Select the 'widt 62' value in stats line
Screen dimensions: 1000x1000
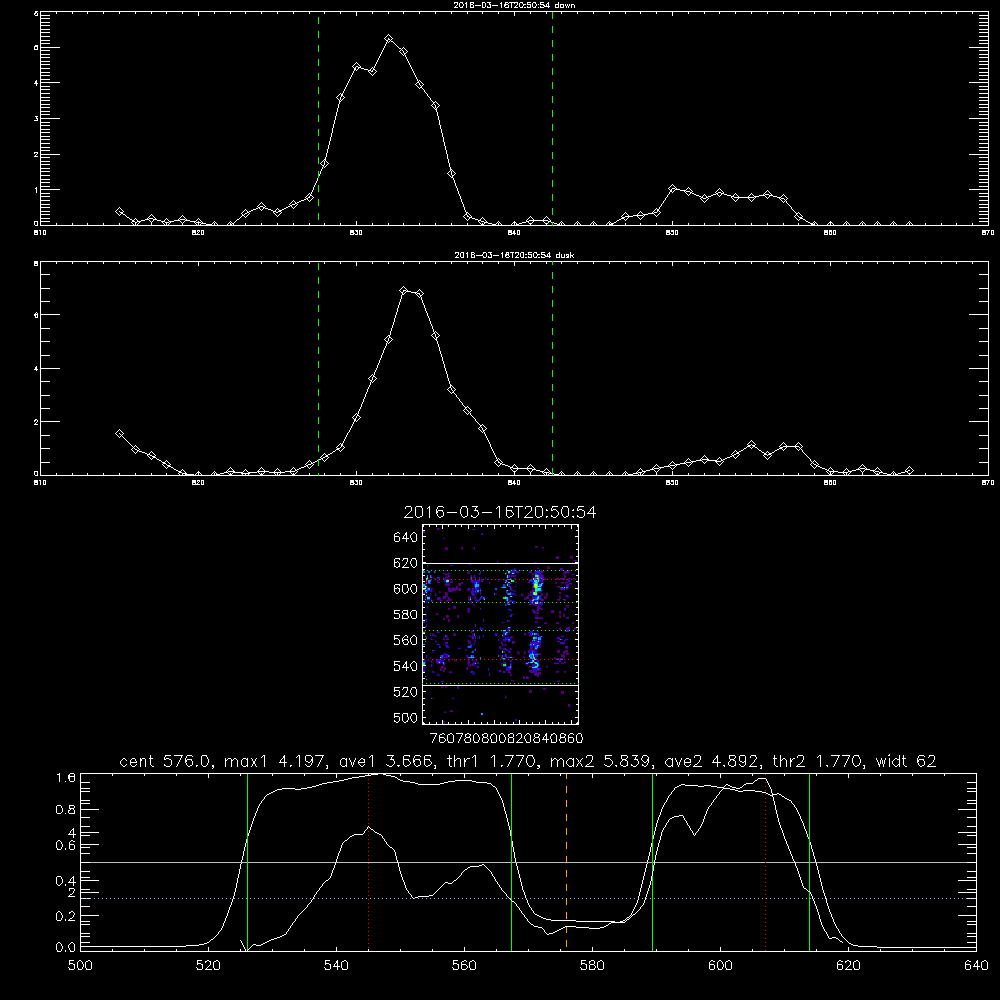click(x=906, y=761)
